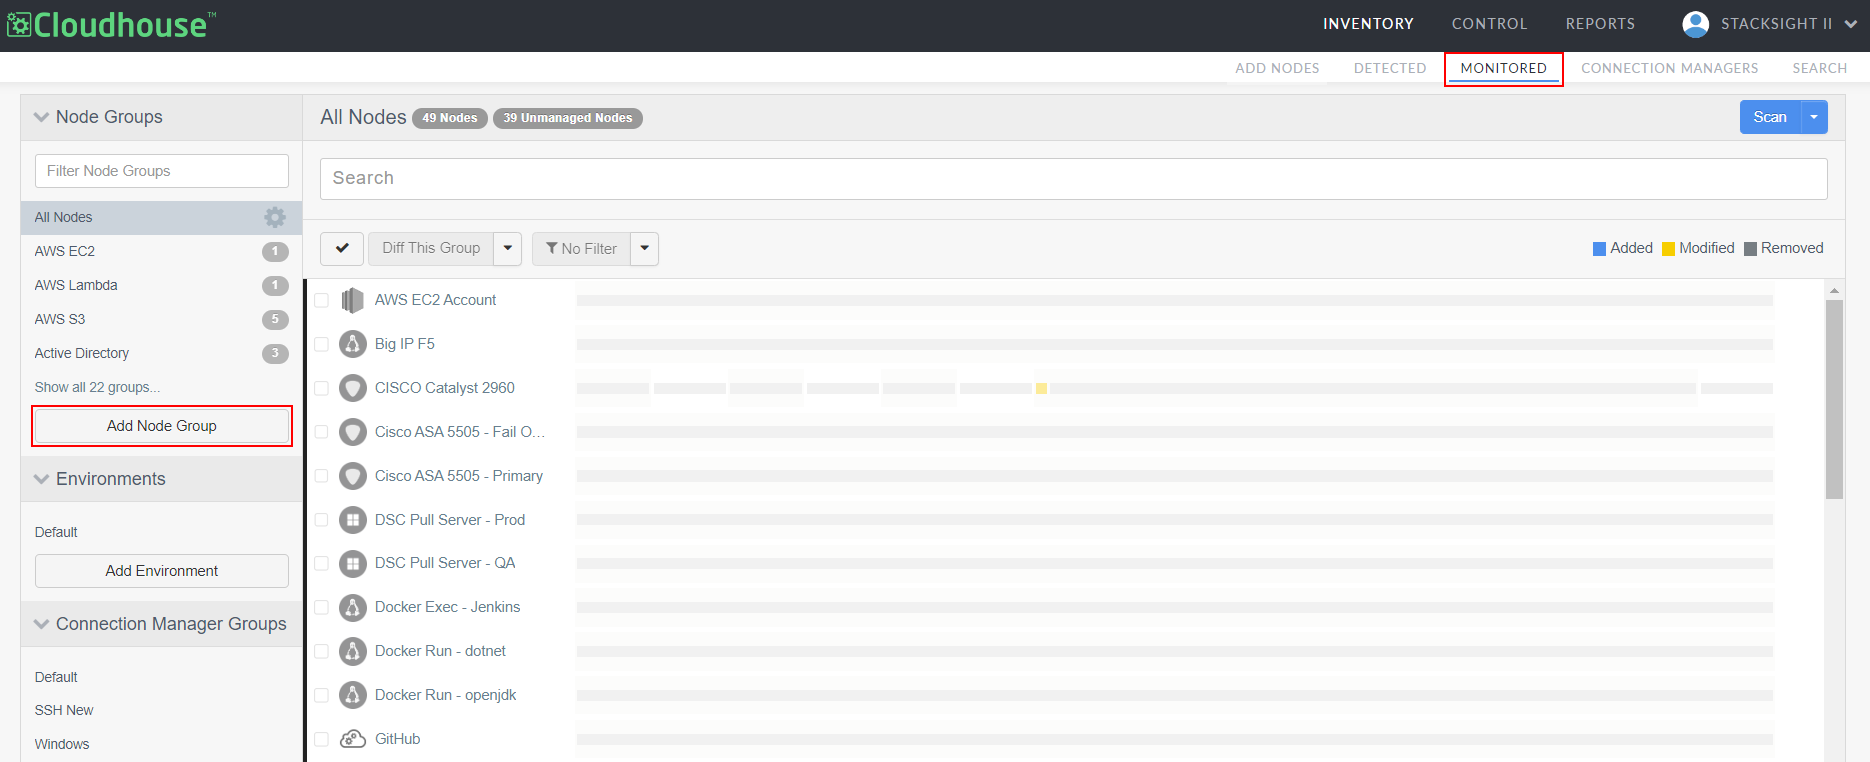This screenshot has width=1870, height=762.
Task: Click the Docker Run dotnet Linux icon
Action: (x=352, y=651)
